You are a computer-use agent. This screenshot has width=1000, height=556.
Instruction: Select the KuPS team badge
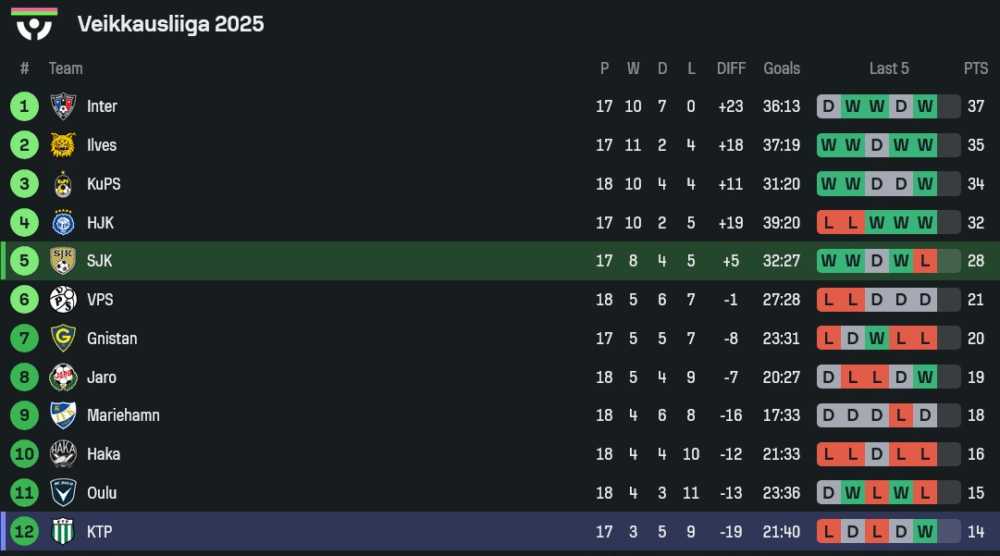pyautogui.click(x=63, y=184)
